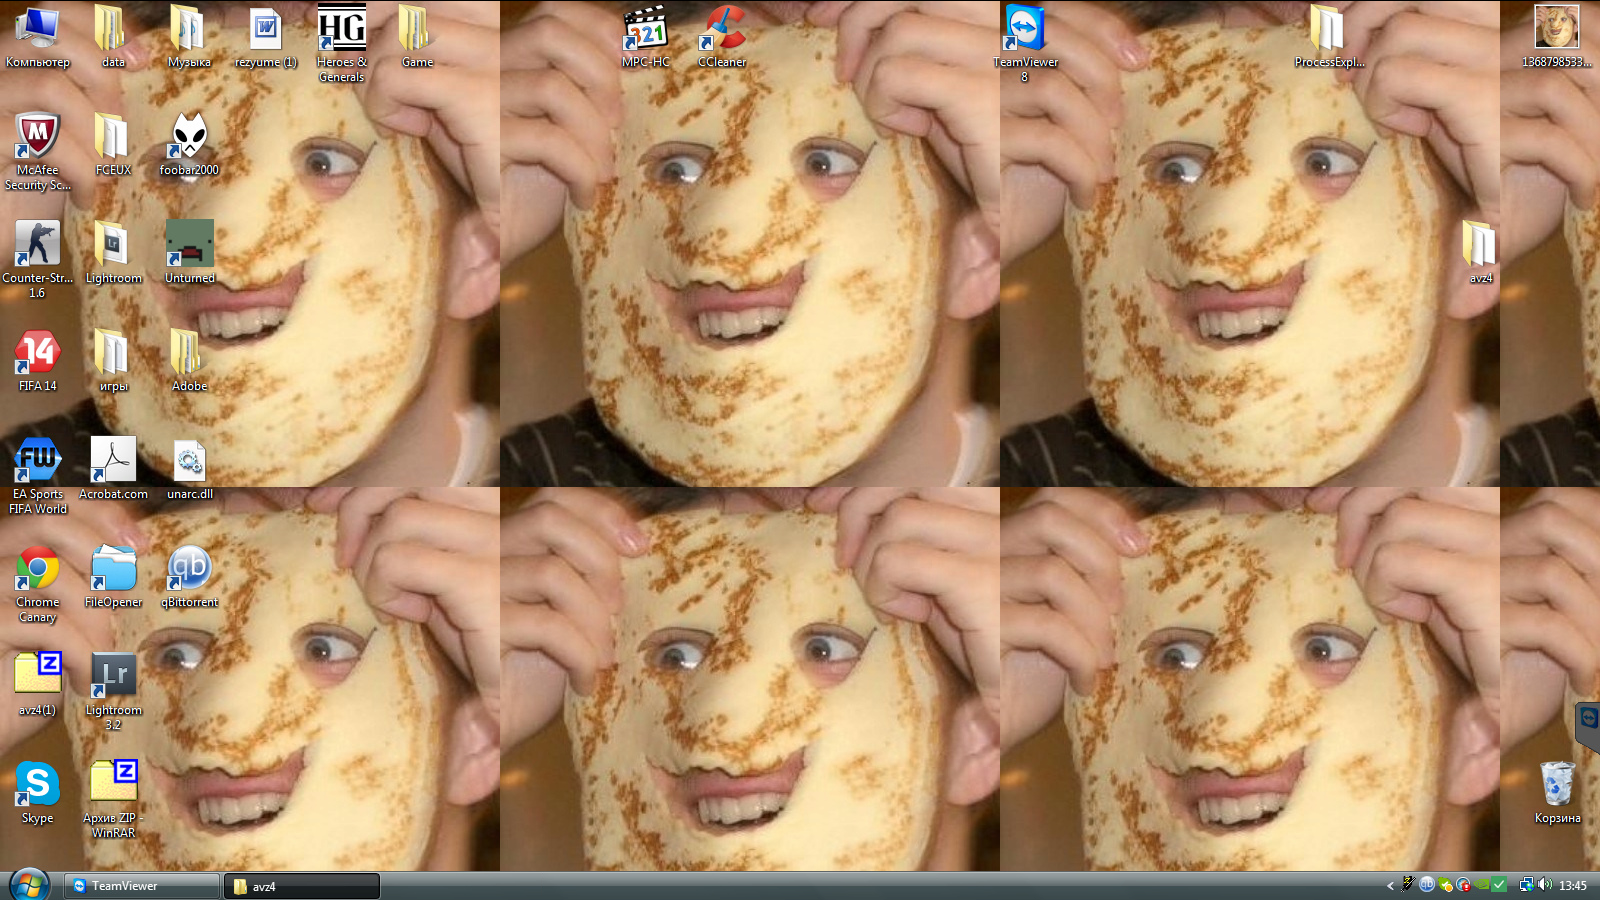Click the 13:45 taskbar clock
Screen dimensions: 1600x900
(1573, 886)
